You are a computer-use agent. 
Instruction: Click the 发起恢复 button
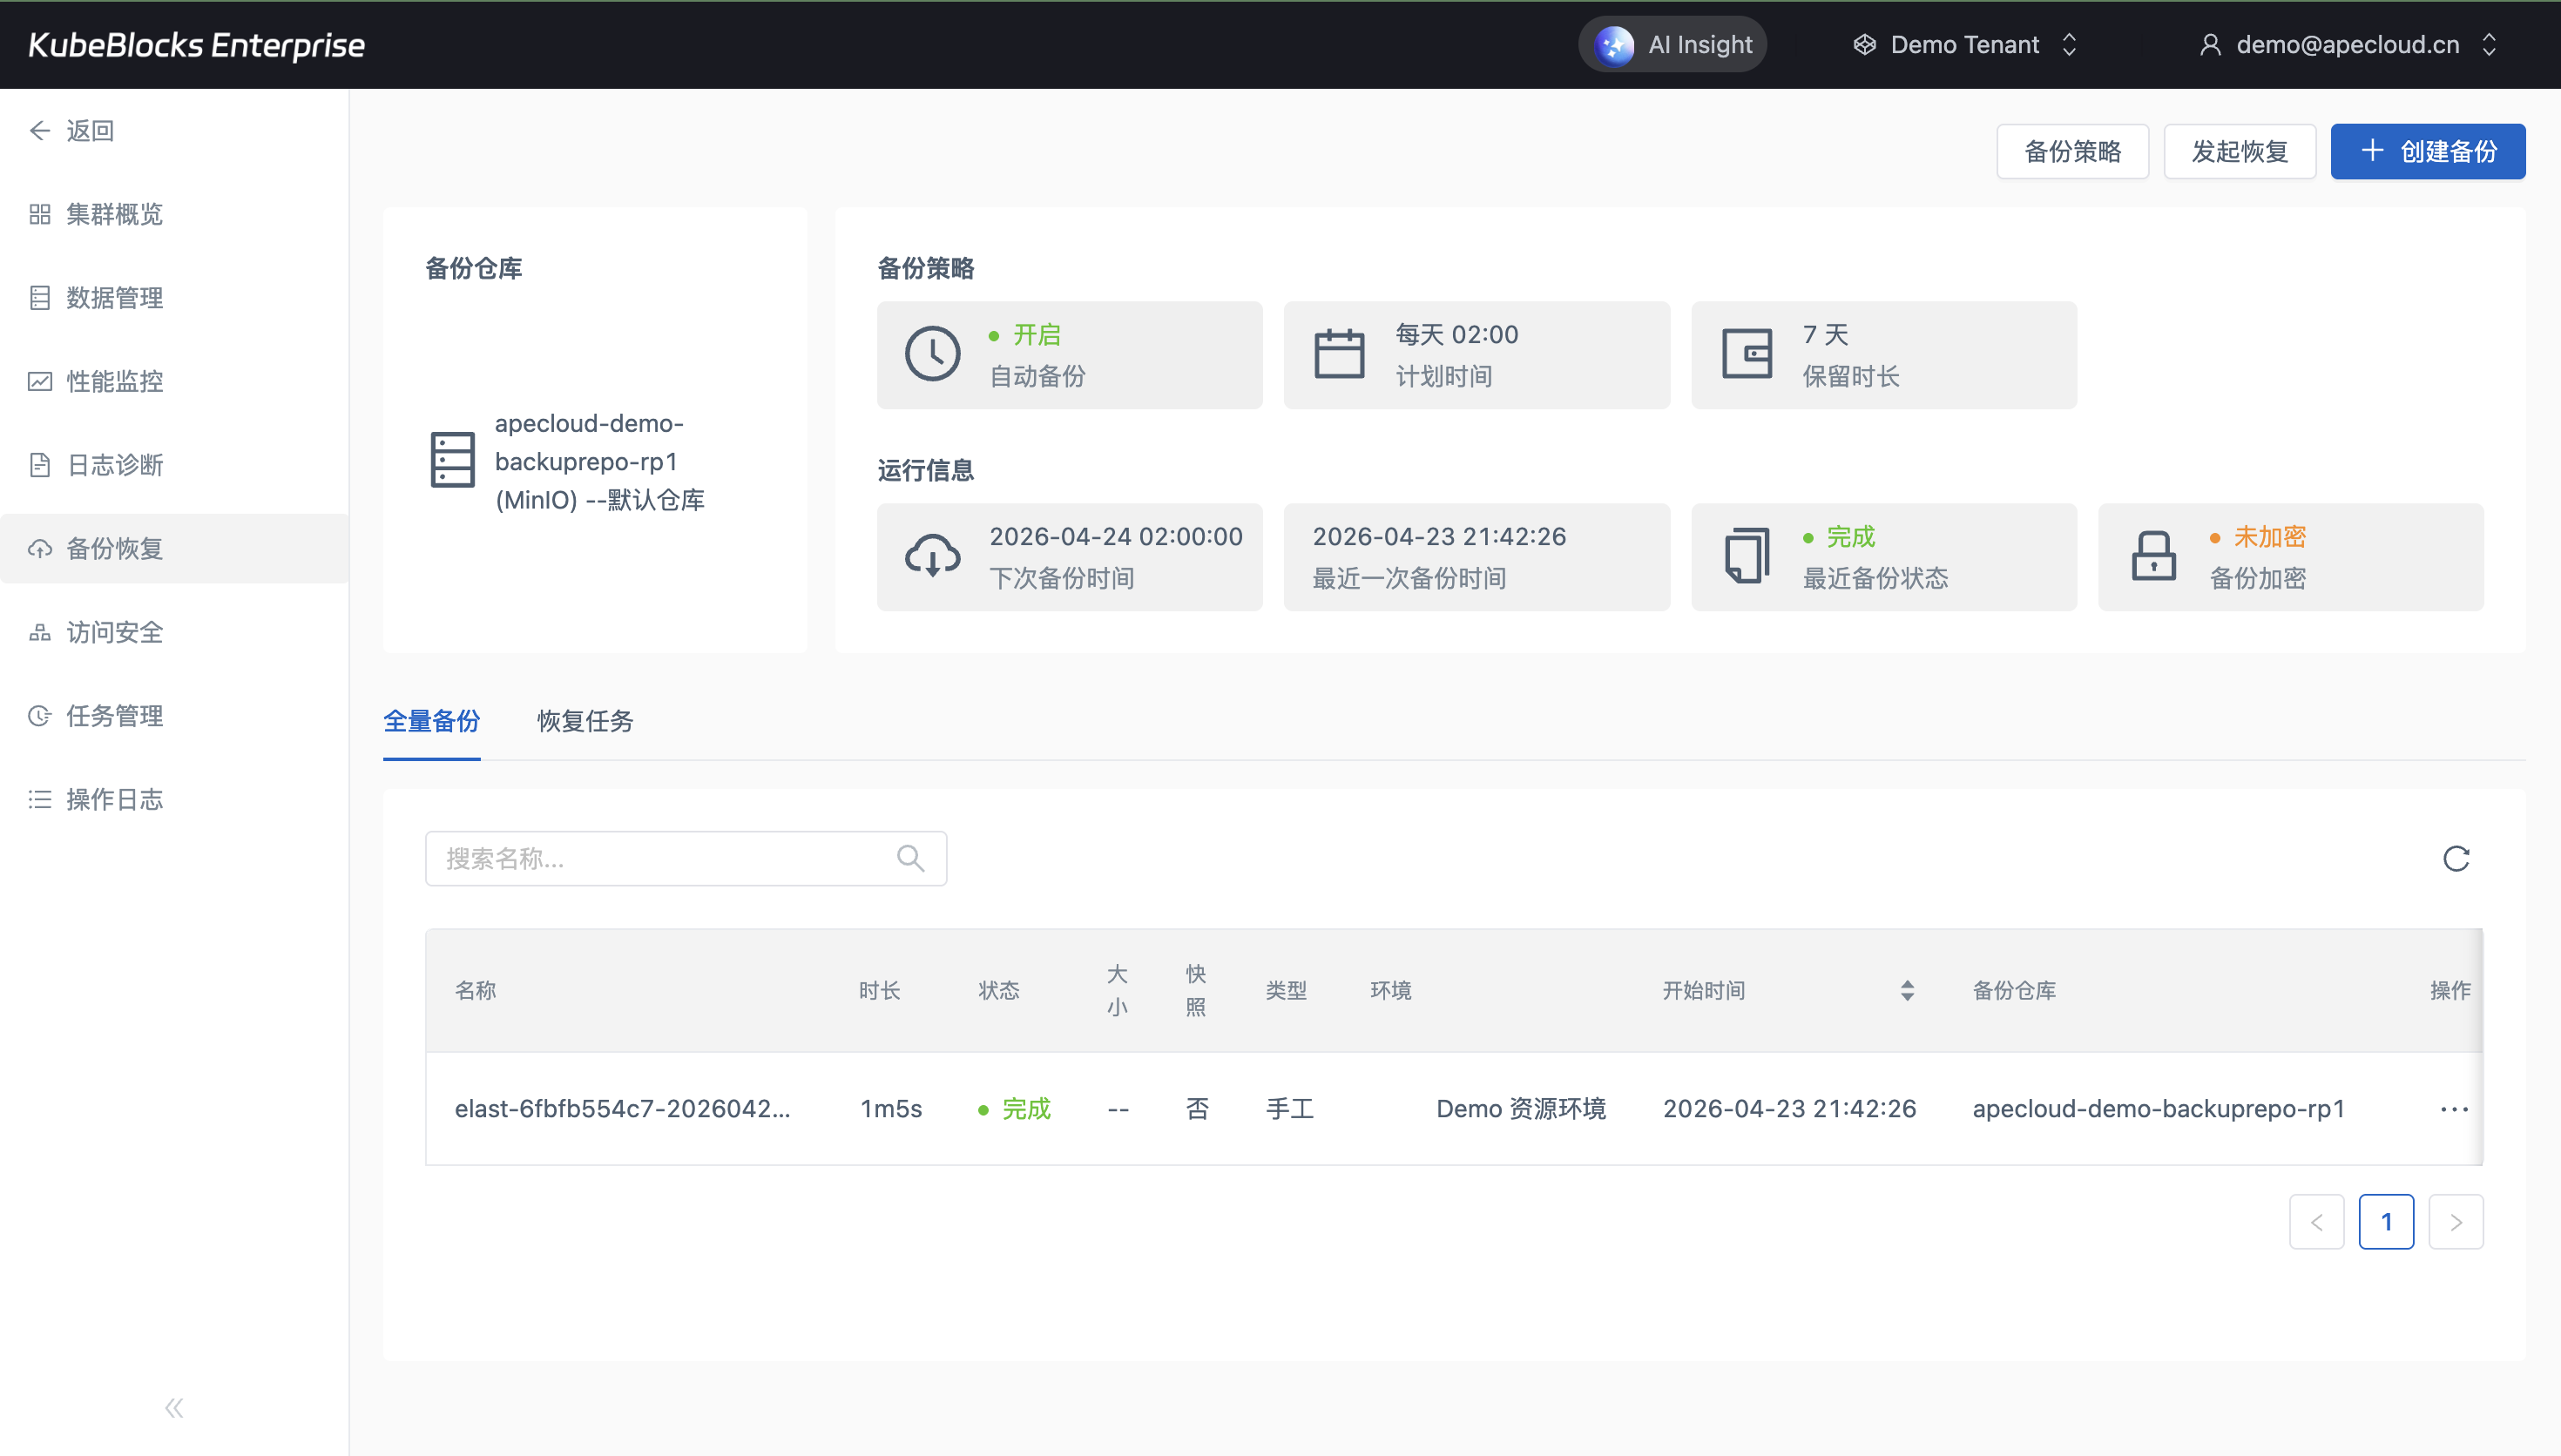(x=2239, y=152)
